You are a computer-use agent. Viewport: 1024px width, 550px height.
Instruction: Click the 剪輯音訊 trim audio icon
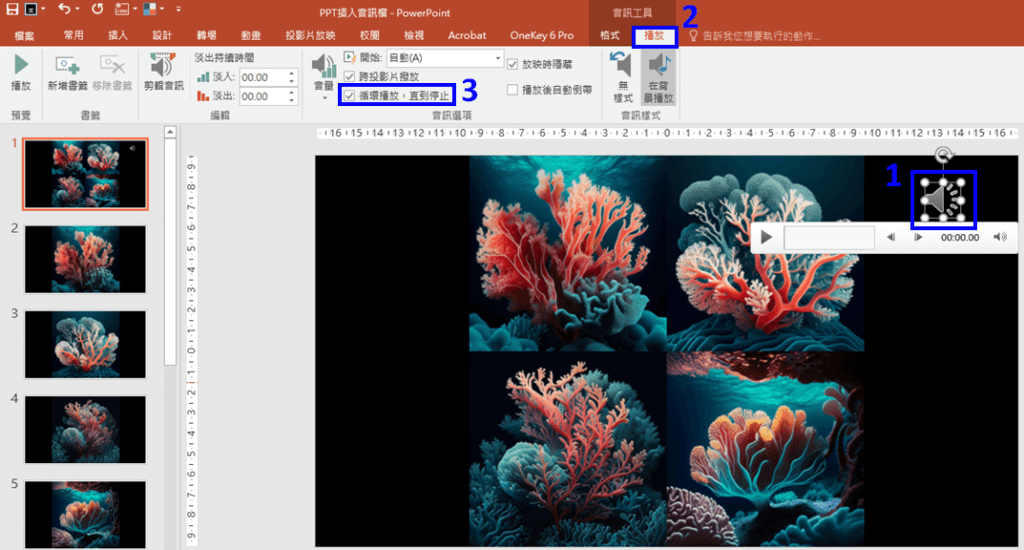pos(163,65)
